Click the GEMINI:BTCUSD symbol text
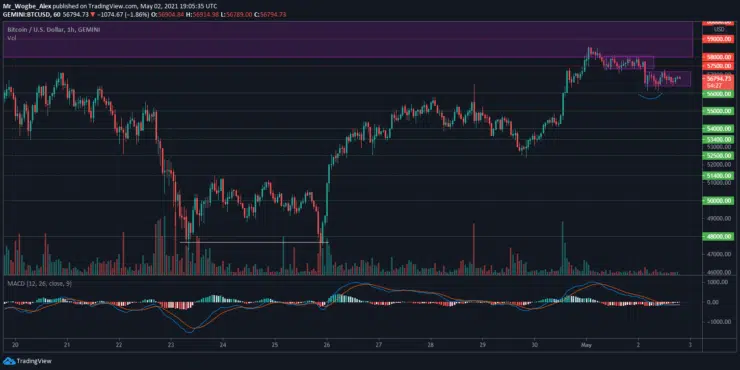 point(23,15)
